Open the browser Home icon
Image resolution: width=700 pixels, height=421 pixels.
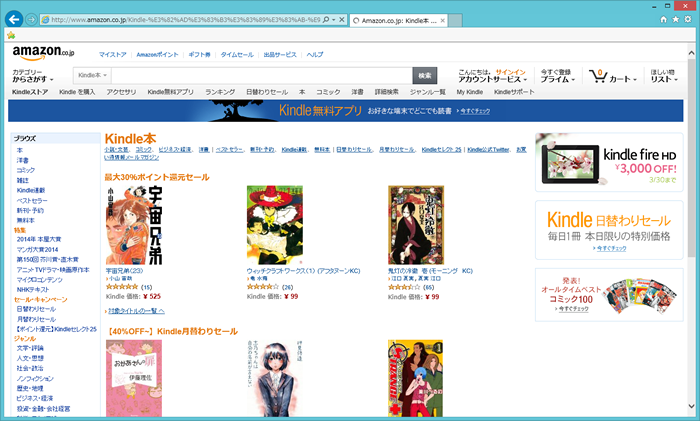(x=663, y=19)
